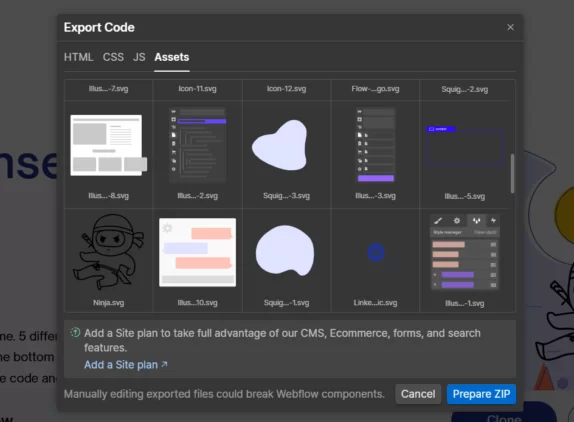
Task: Click the Flow-...go.svg file name
Action: [x=376, y=89]
